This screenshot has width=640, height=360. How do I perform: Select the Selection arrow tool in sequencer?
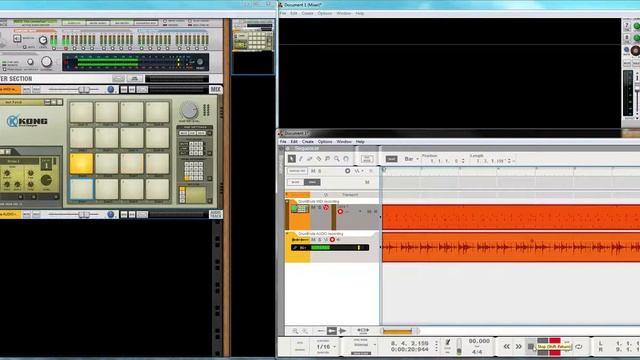(291, 159)
